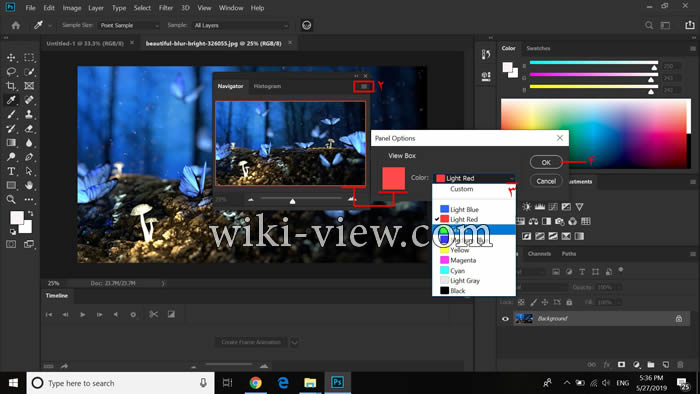Open the Color panel options menu
Image resolution: width=700 pixels, height=394 pixels.
point(693,48)
